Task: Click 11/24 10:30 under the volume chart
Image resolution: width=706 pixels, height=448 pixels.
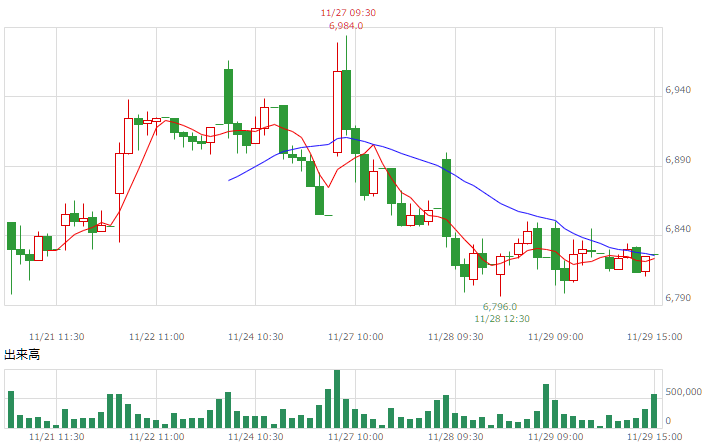Action: tap(256, 437)
